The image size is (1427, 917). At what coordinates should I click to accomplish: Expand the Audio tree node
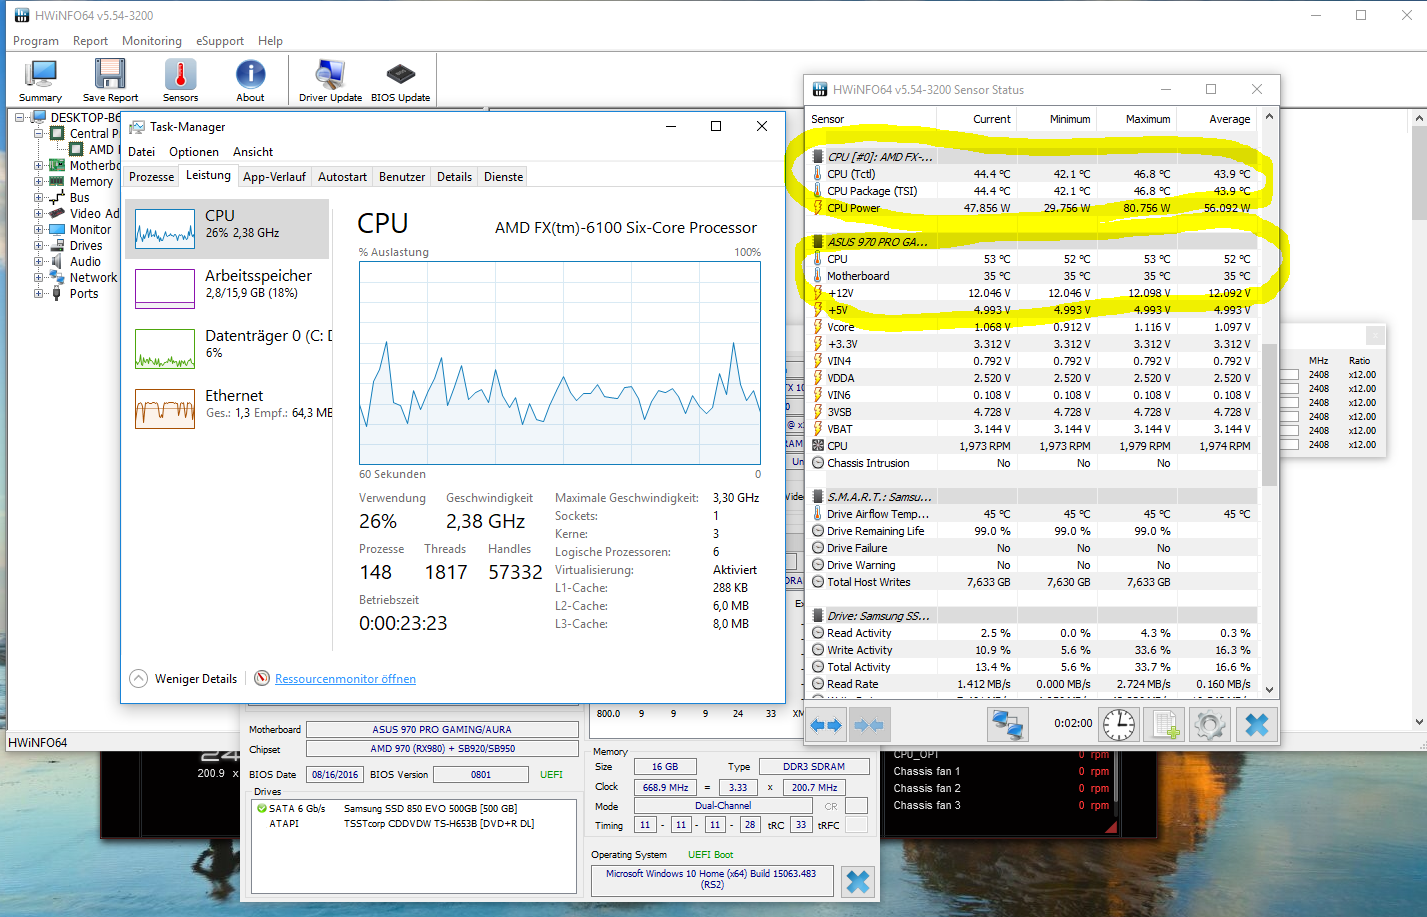click(39, 261)
